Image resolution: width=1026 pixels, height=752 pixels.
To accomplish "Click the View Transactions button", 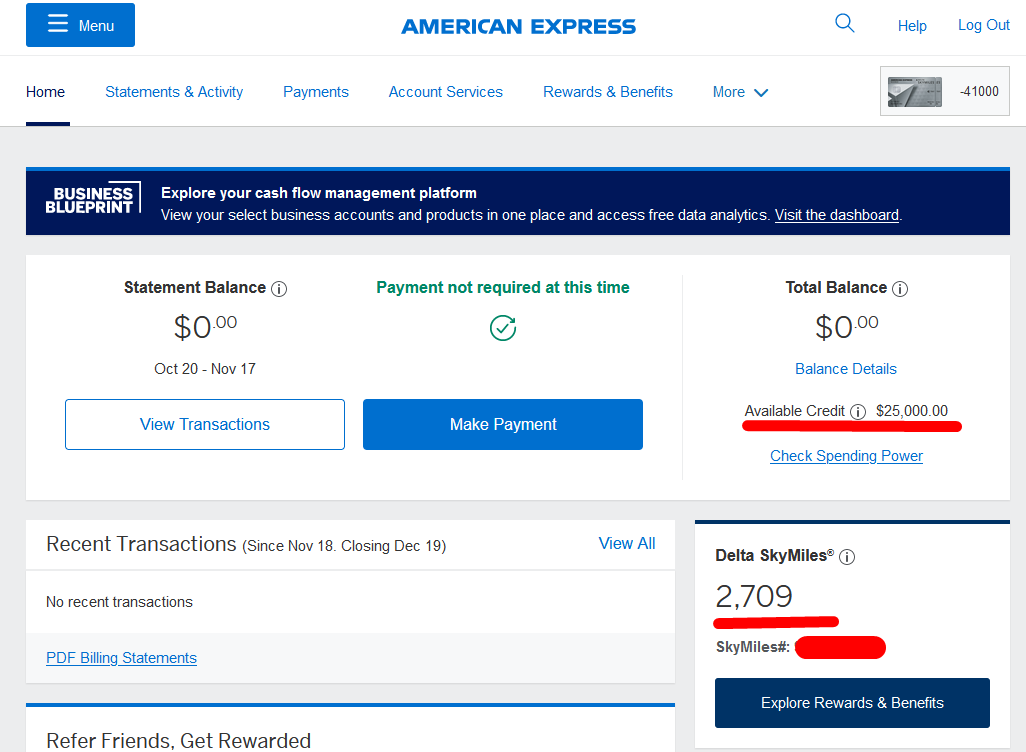I will [205, 424].
